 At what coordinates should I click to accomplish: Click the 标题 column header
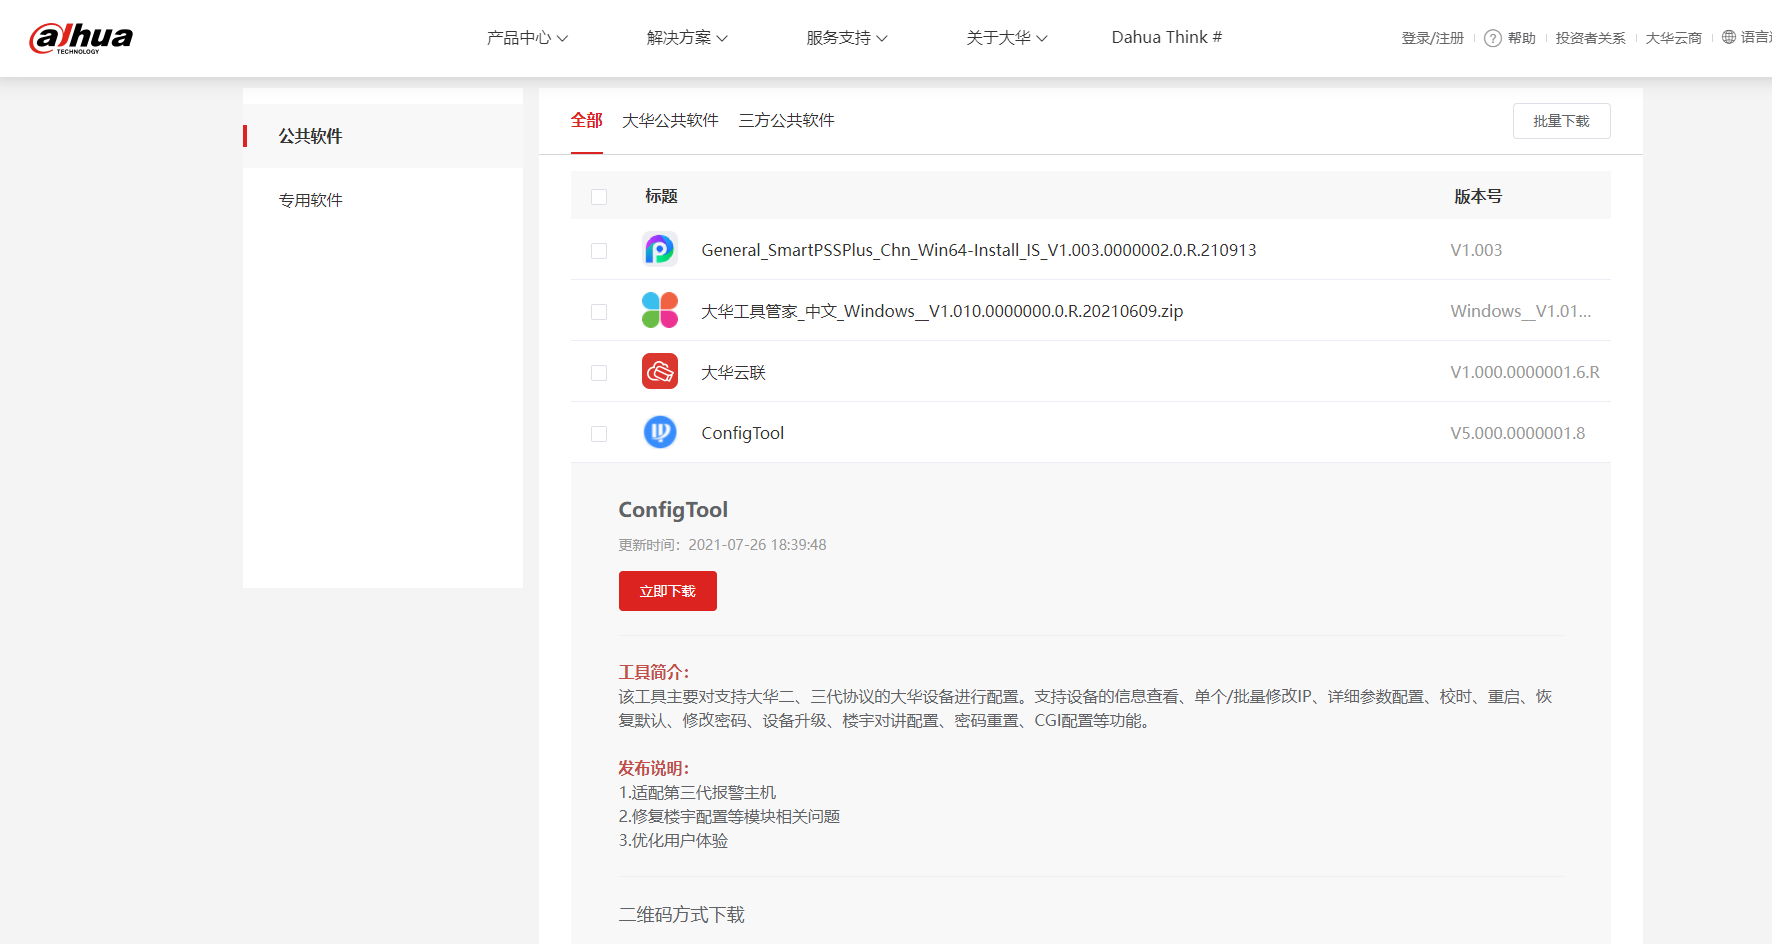[661, 196]
